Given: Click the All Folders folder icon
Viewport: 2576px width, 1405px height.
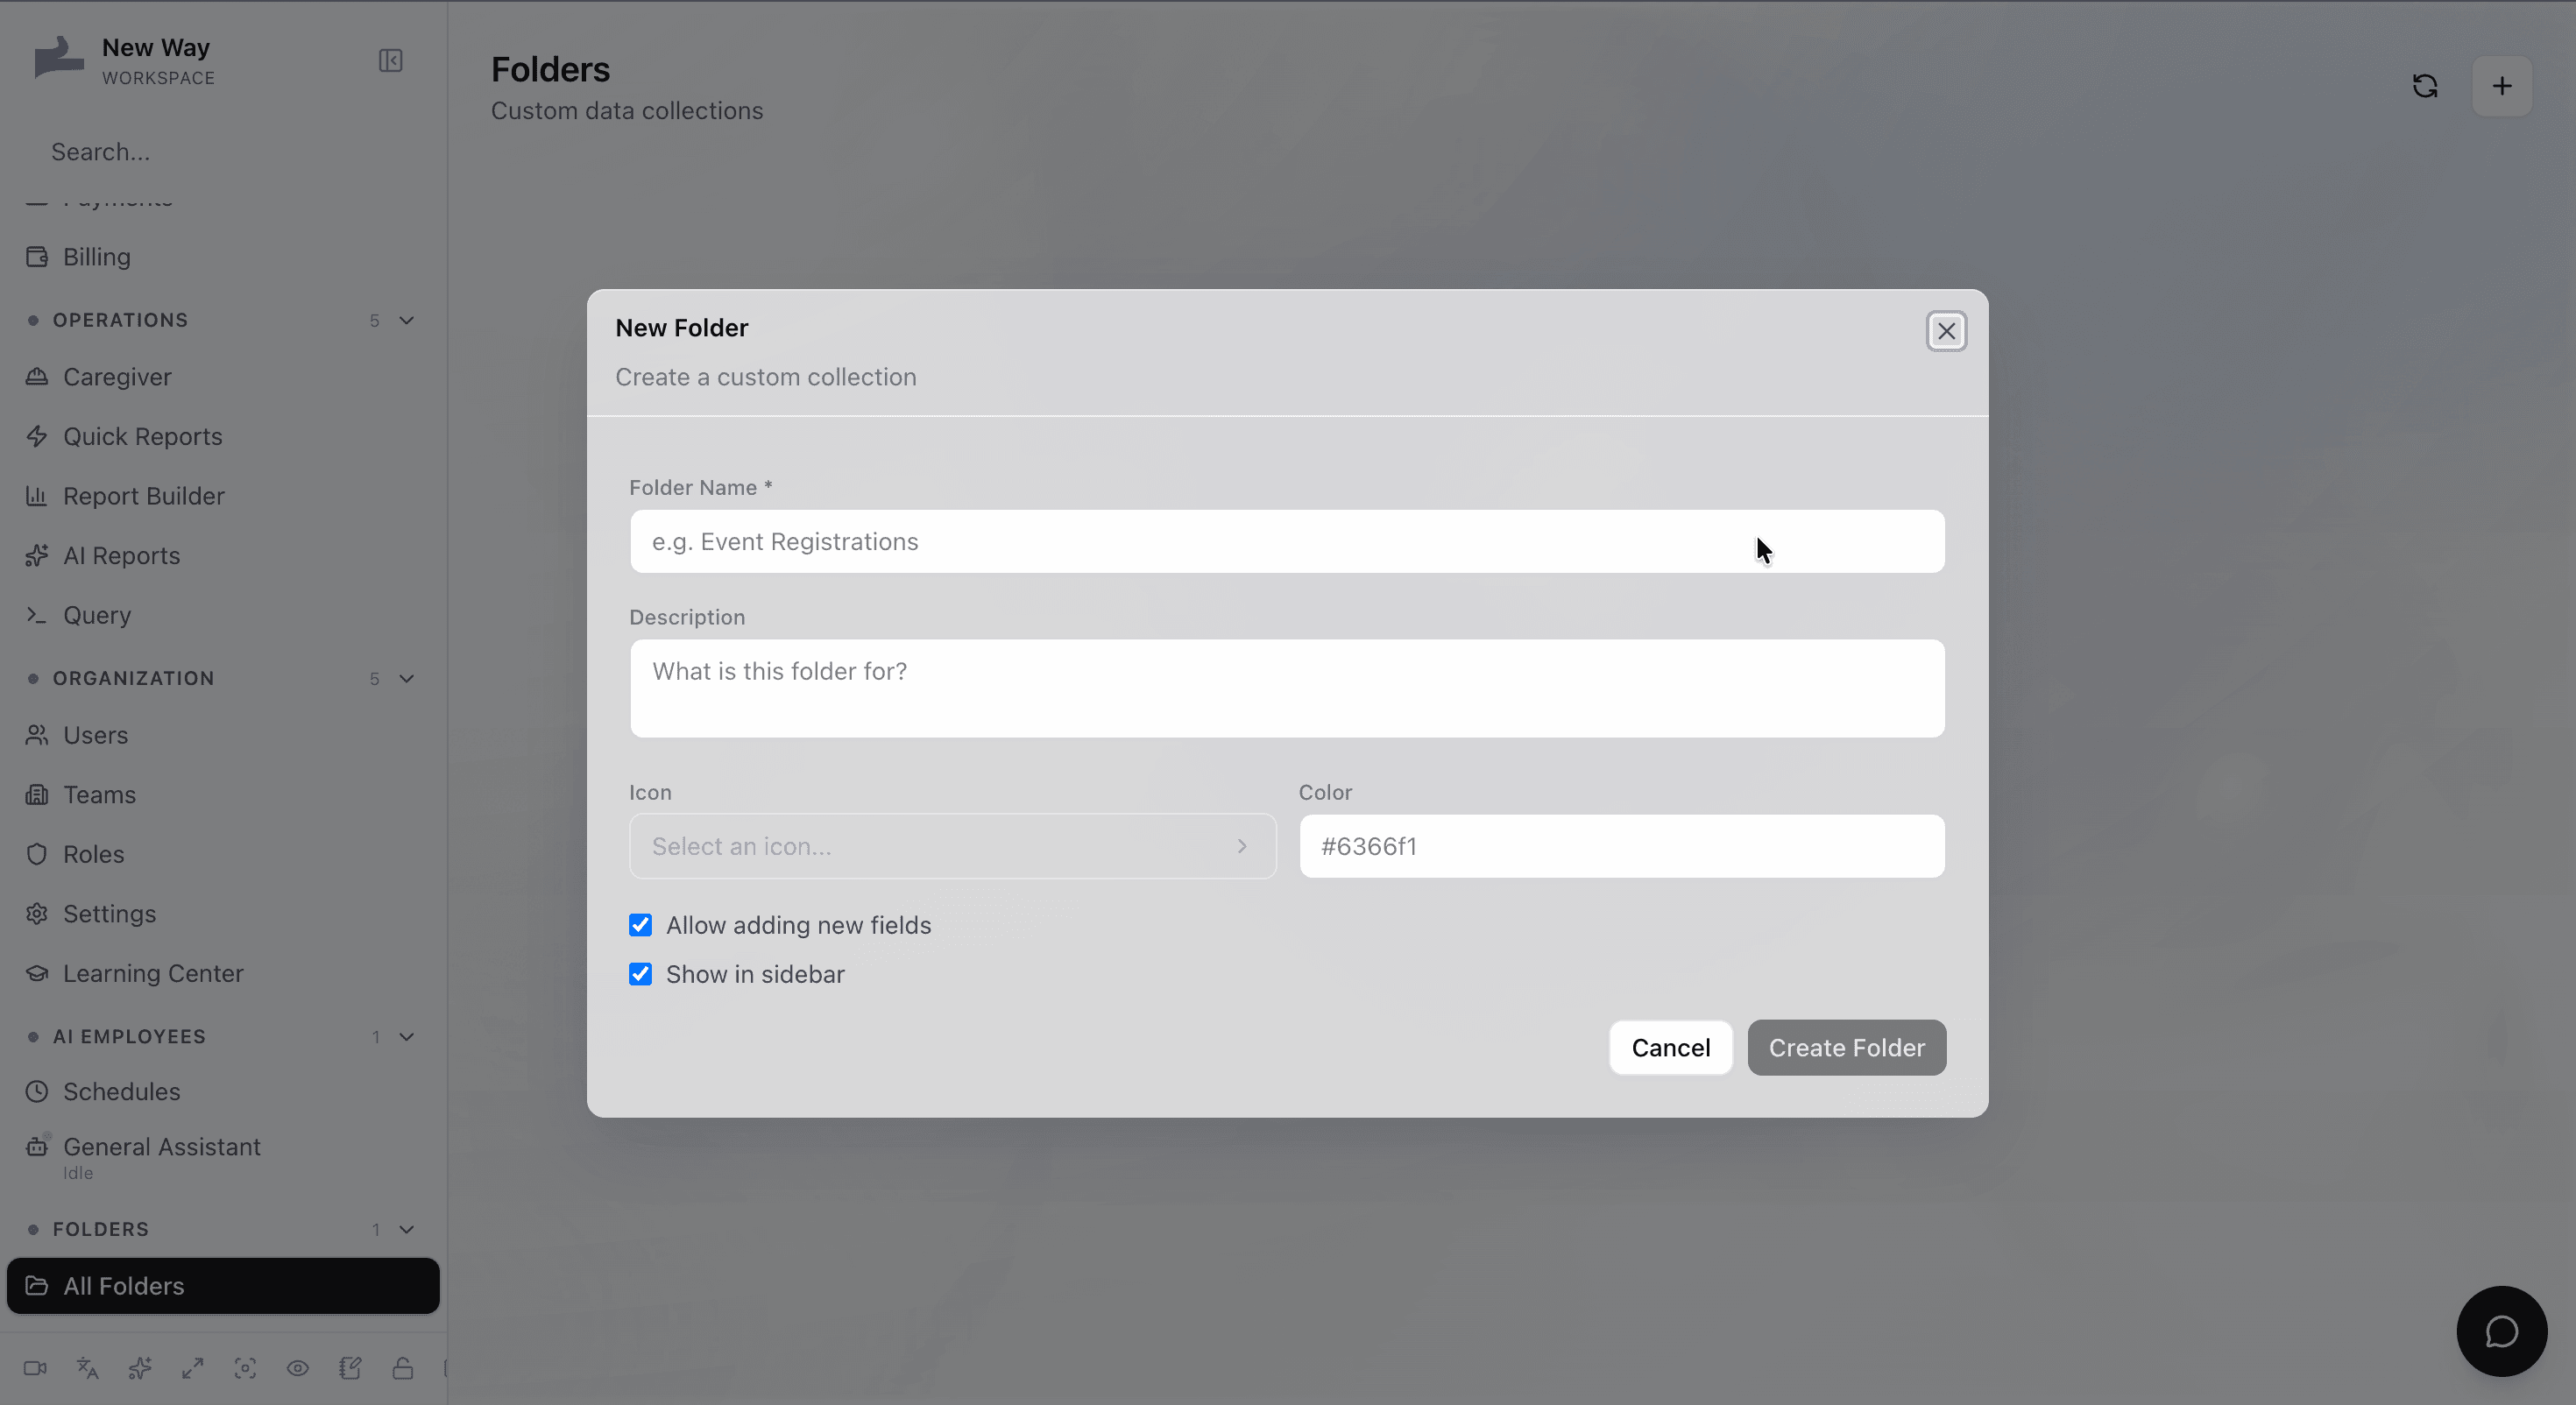Looking at the screenshot, I should (37, 1286).
